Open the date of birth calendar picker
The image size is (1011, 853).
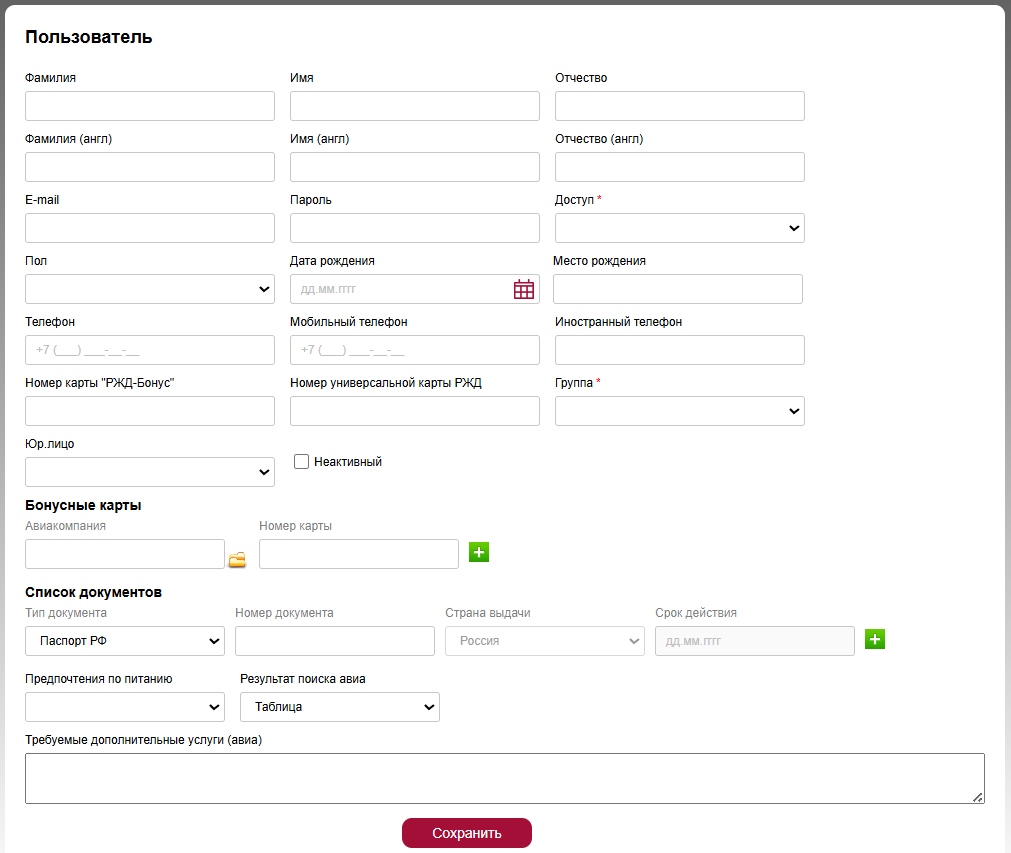click(x=524, y=289)
